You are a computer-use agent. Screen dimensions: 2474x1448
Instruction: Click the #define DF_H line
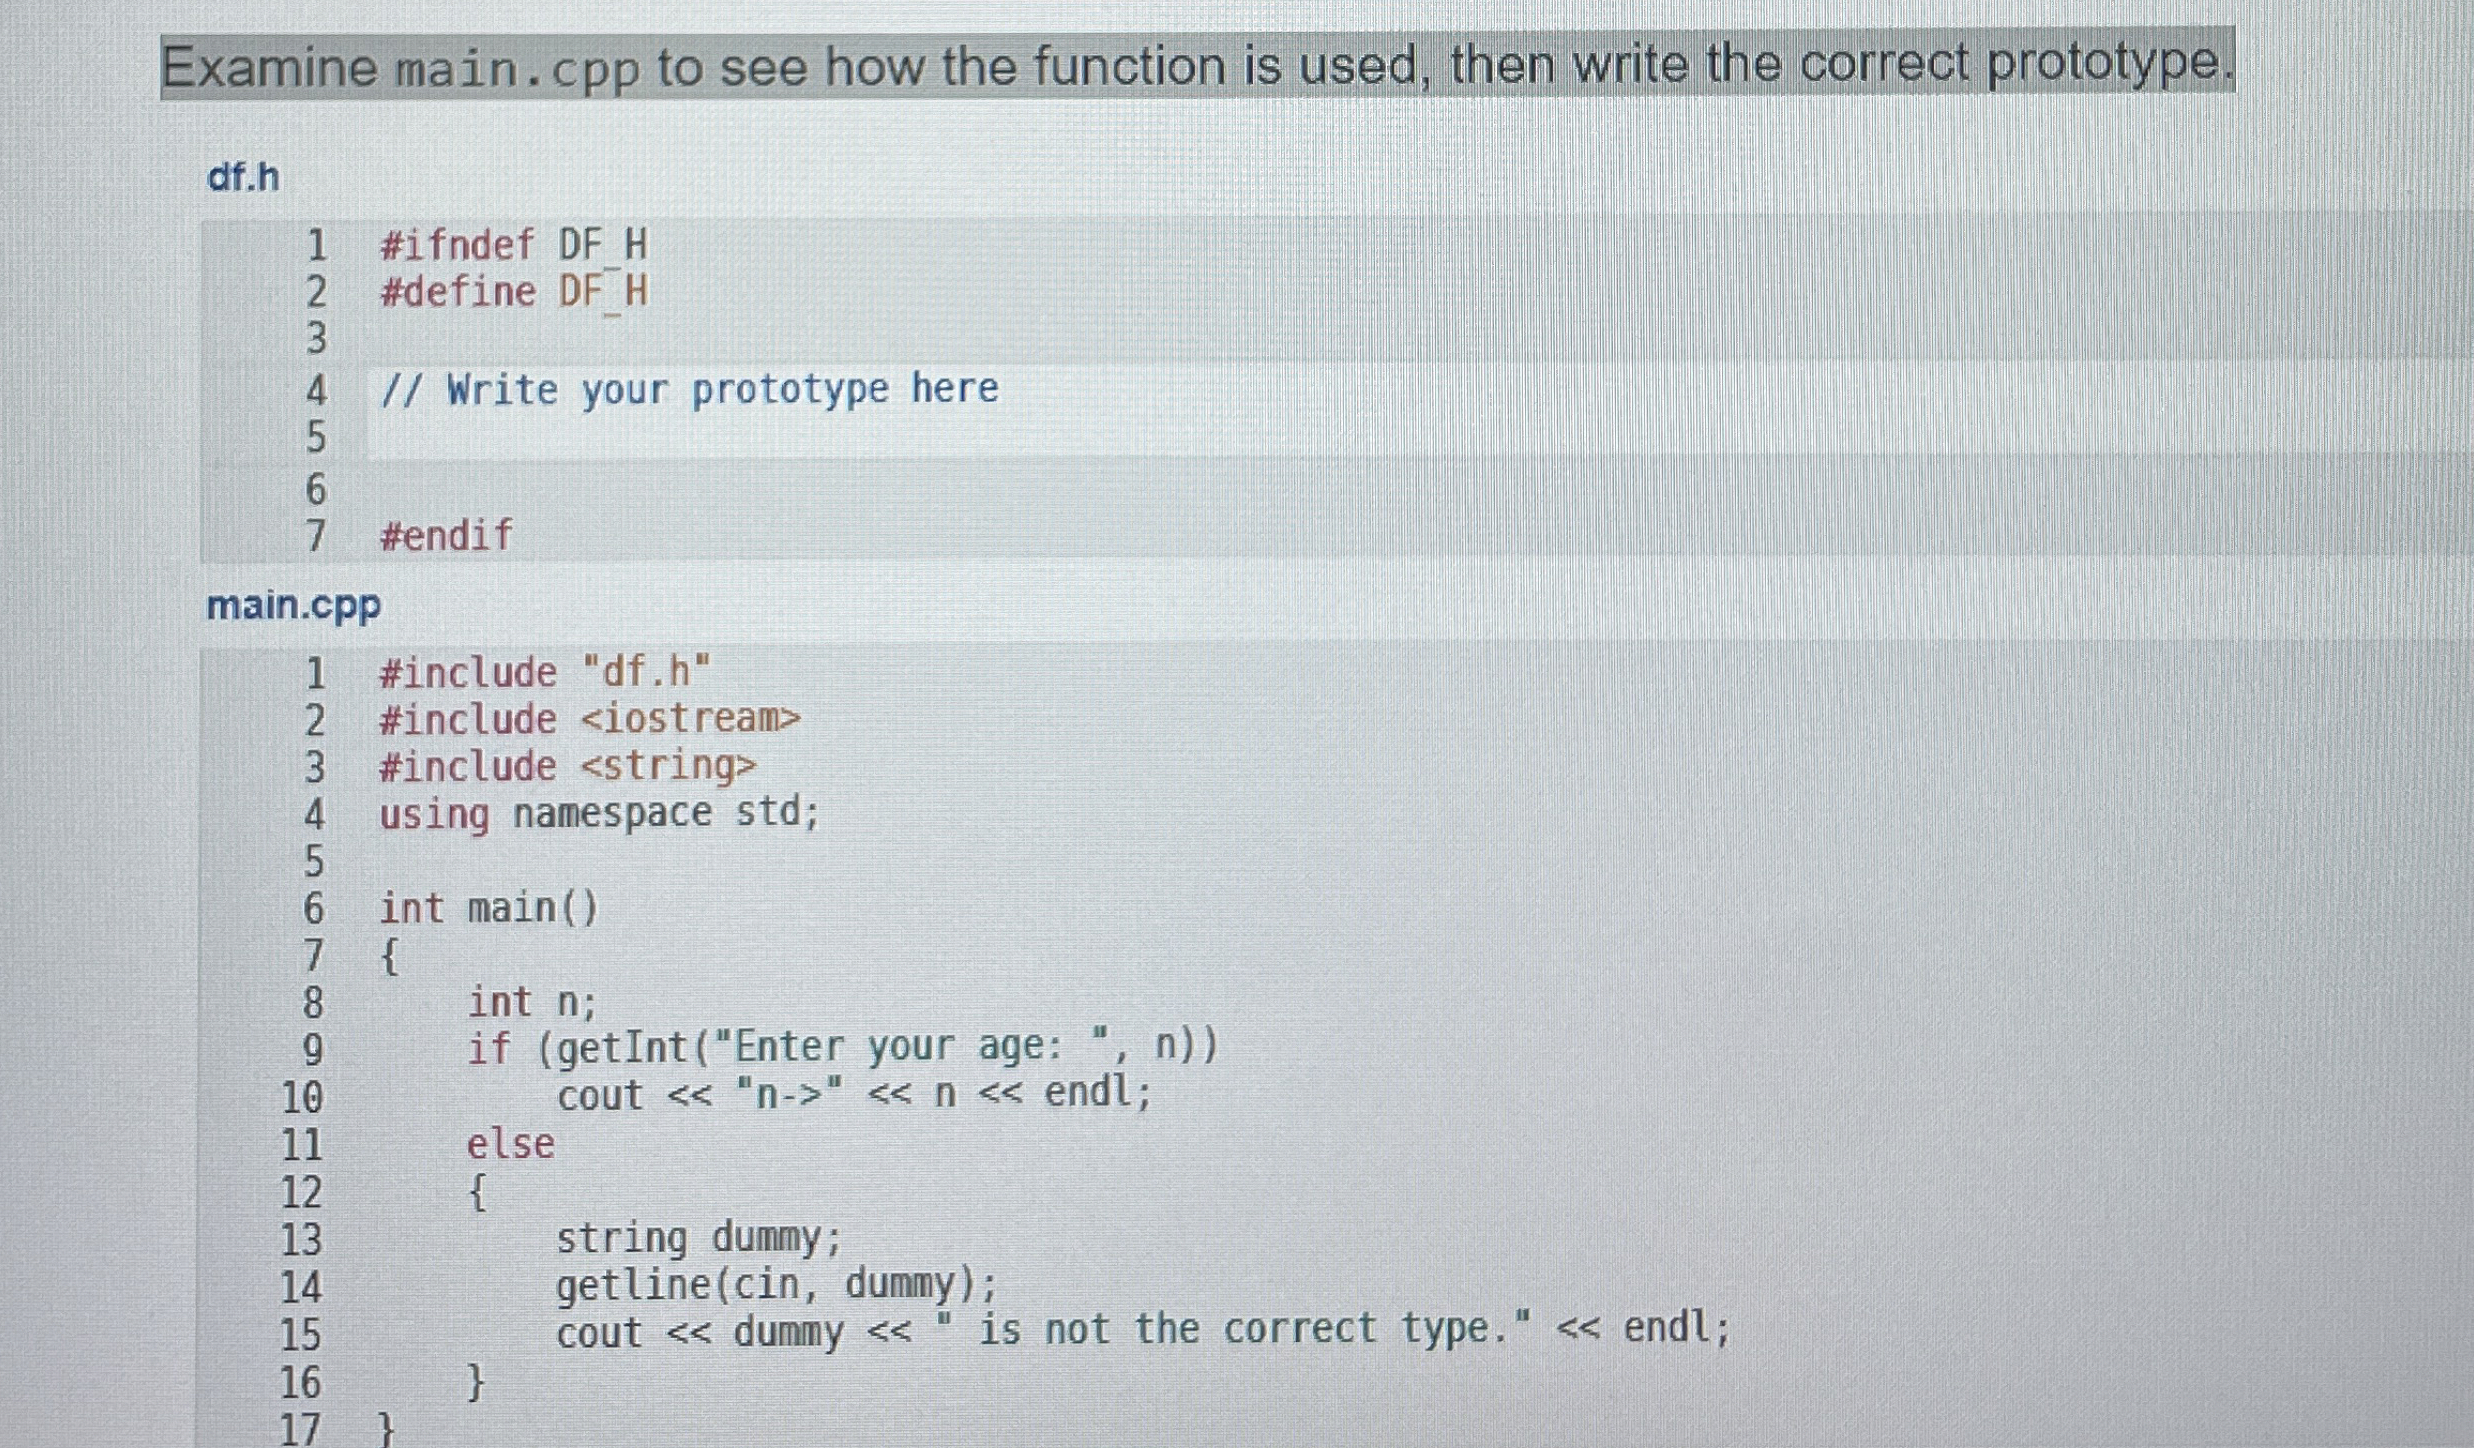click(x=513, y=292)
